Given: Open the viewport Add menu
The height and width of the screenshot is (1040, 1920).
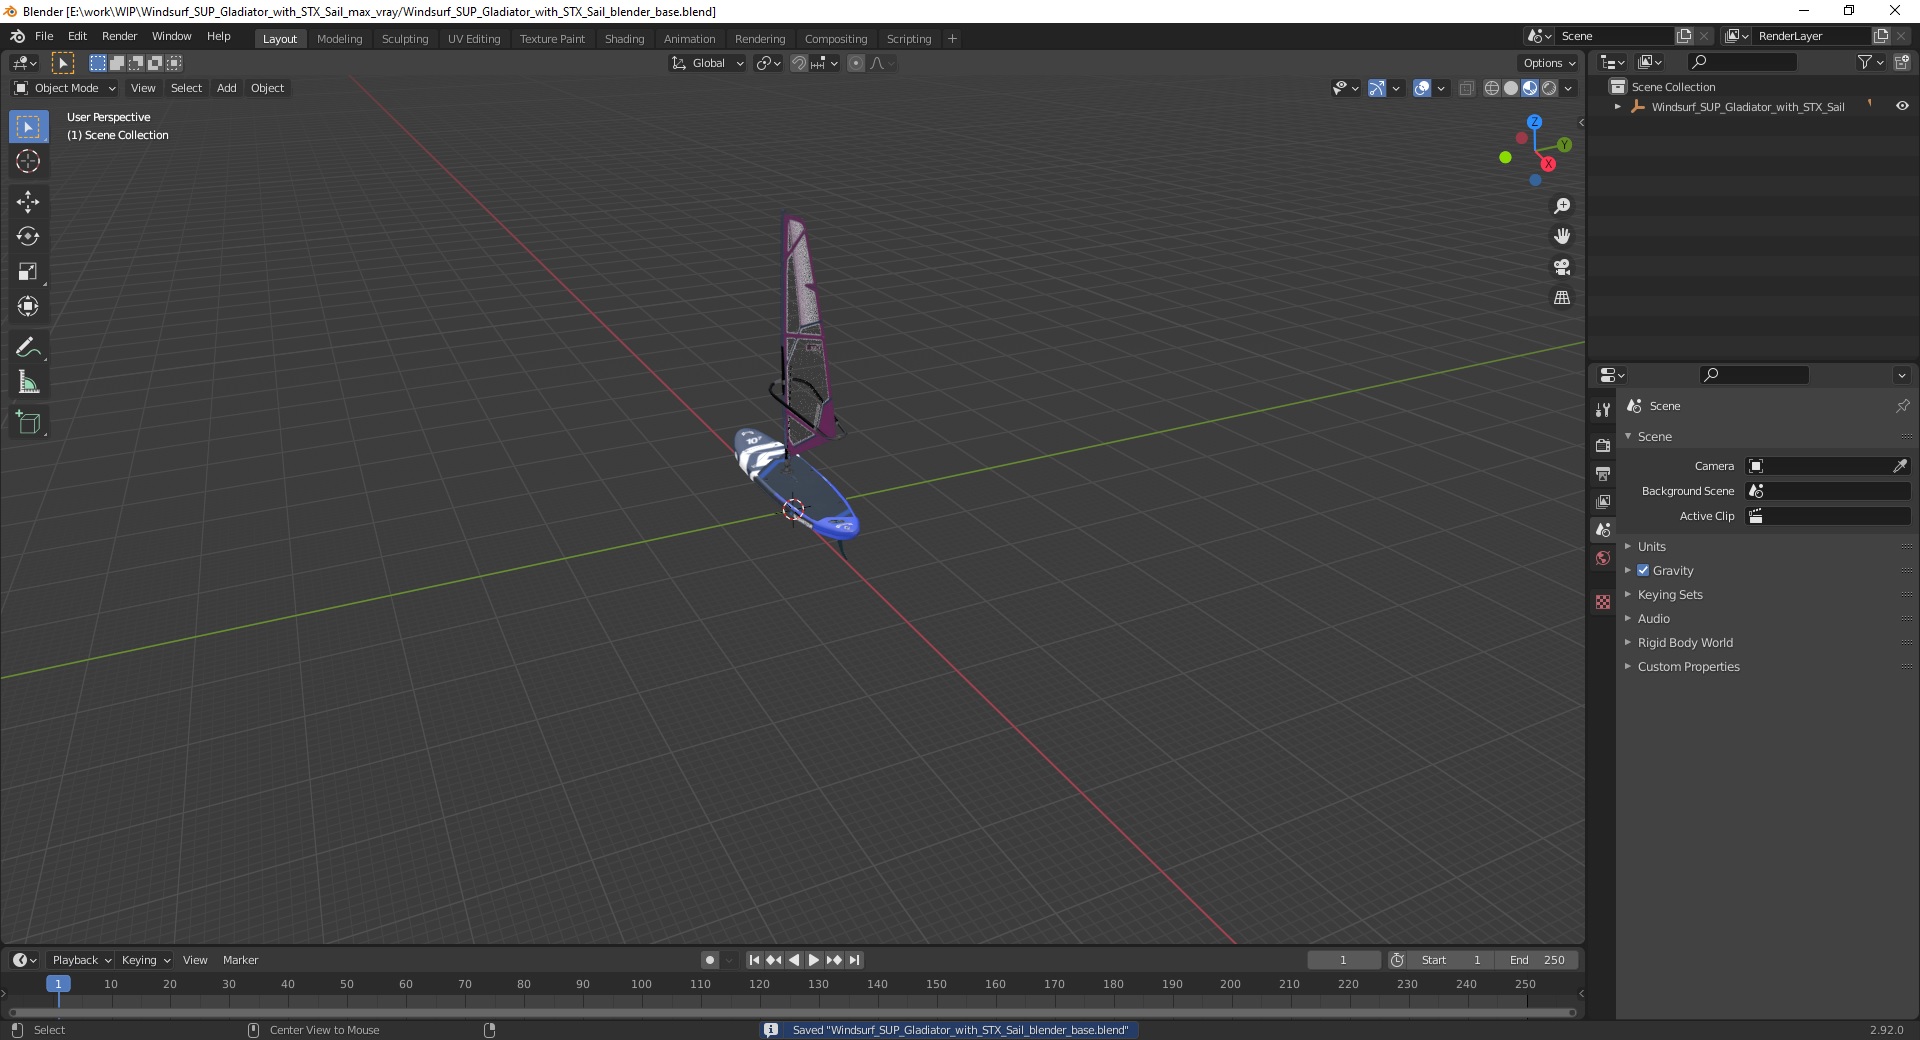Looking at the screenshot, I should point(227,88).
